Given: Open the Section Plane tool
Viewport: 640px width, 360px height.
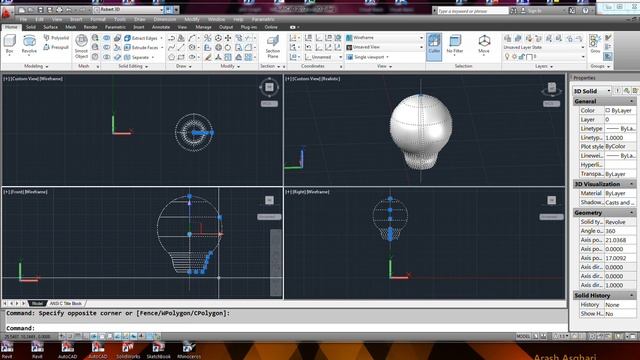Looking at the screenshot, I should tap(273, 46).
